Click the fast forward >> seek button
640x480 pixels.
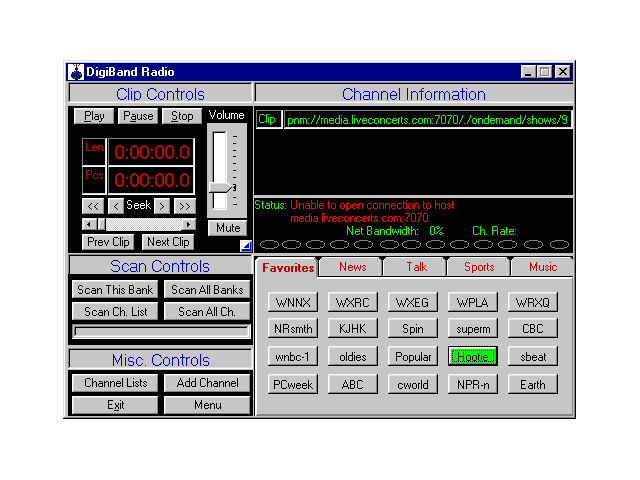tap(185, 205)
